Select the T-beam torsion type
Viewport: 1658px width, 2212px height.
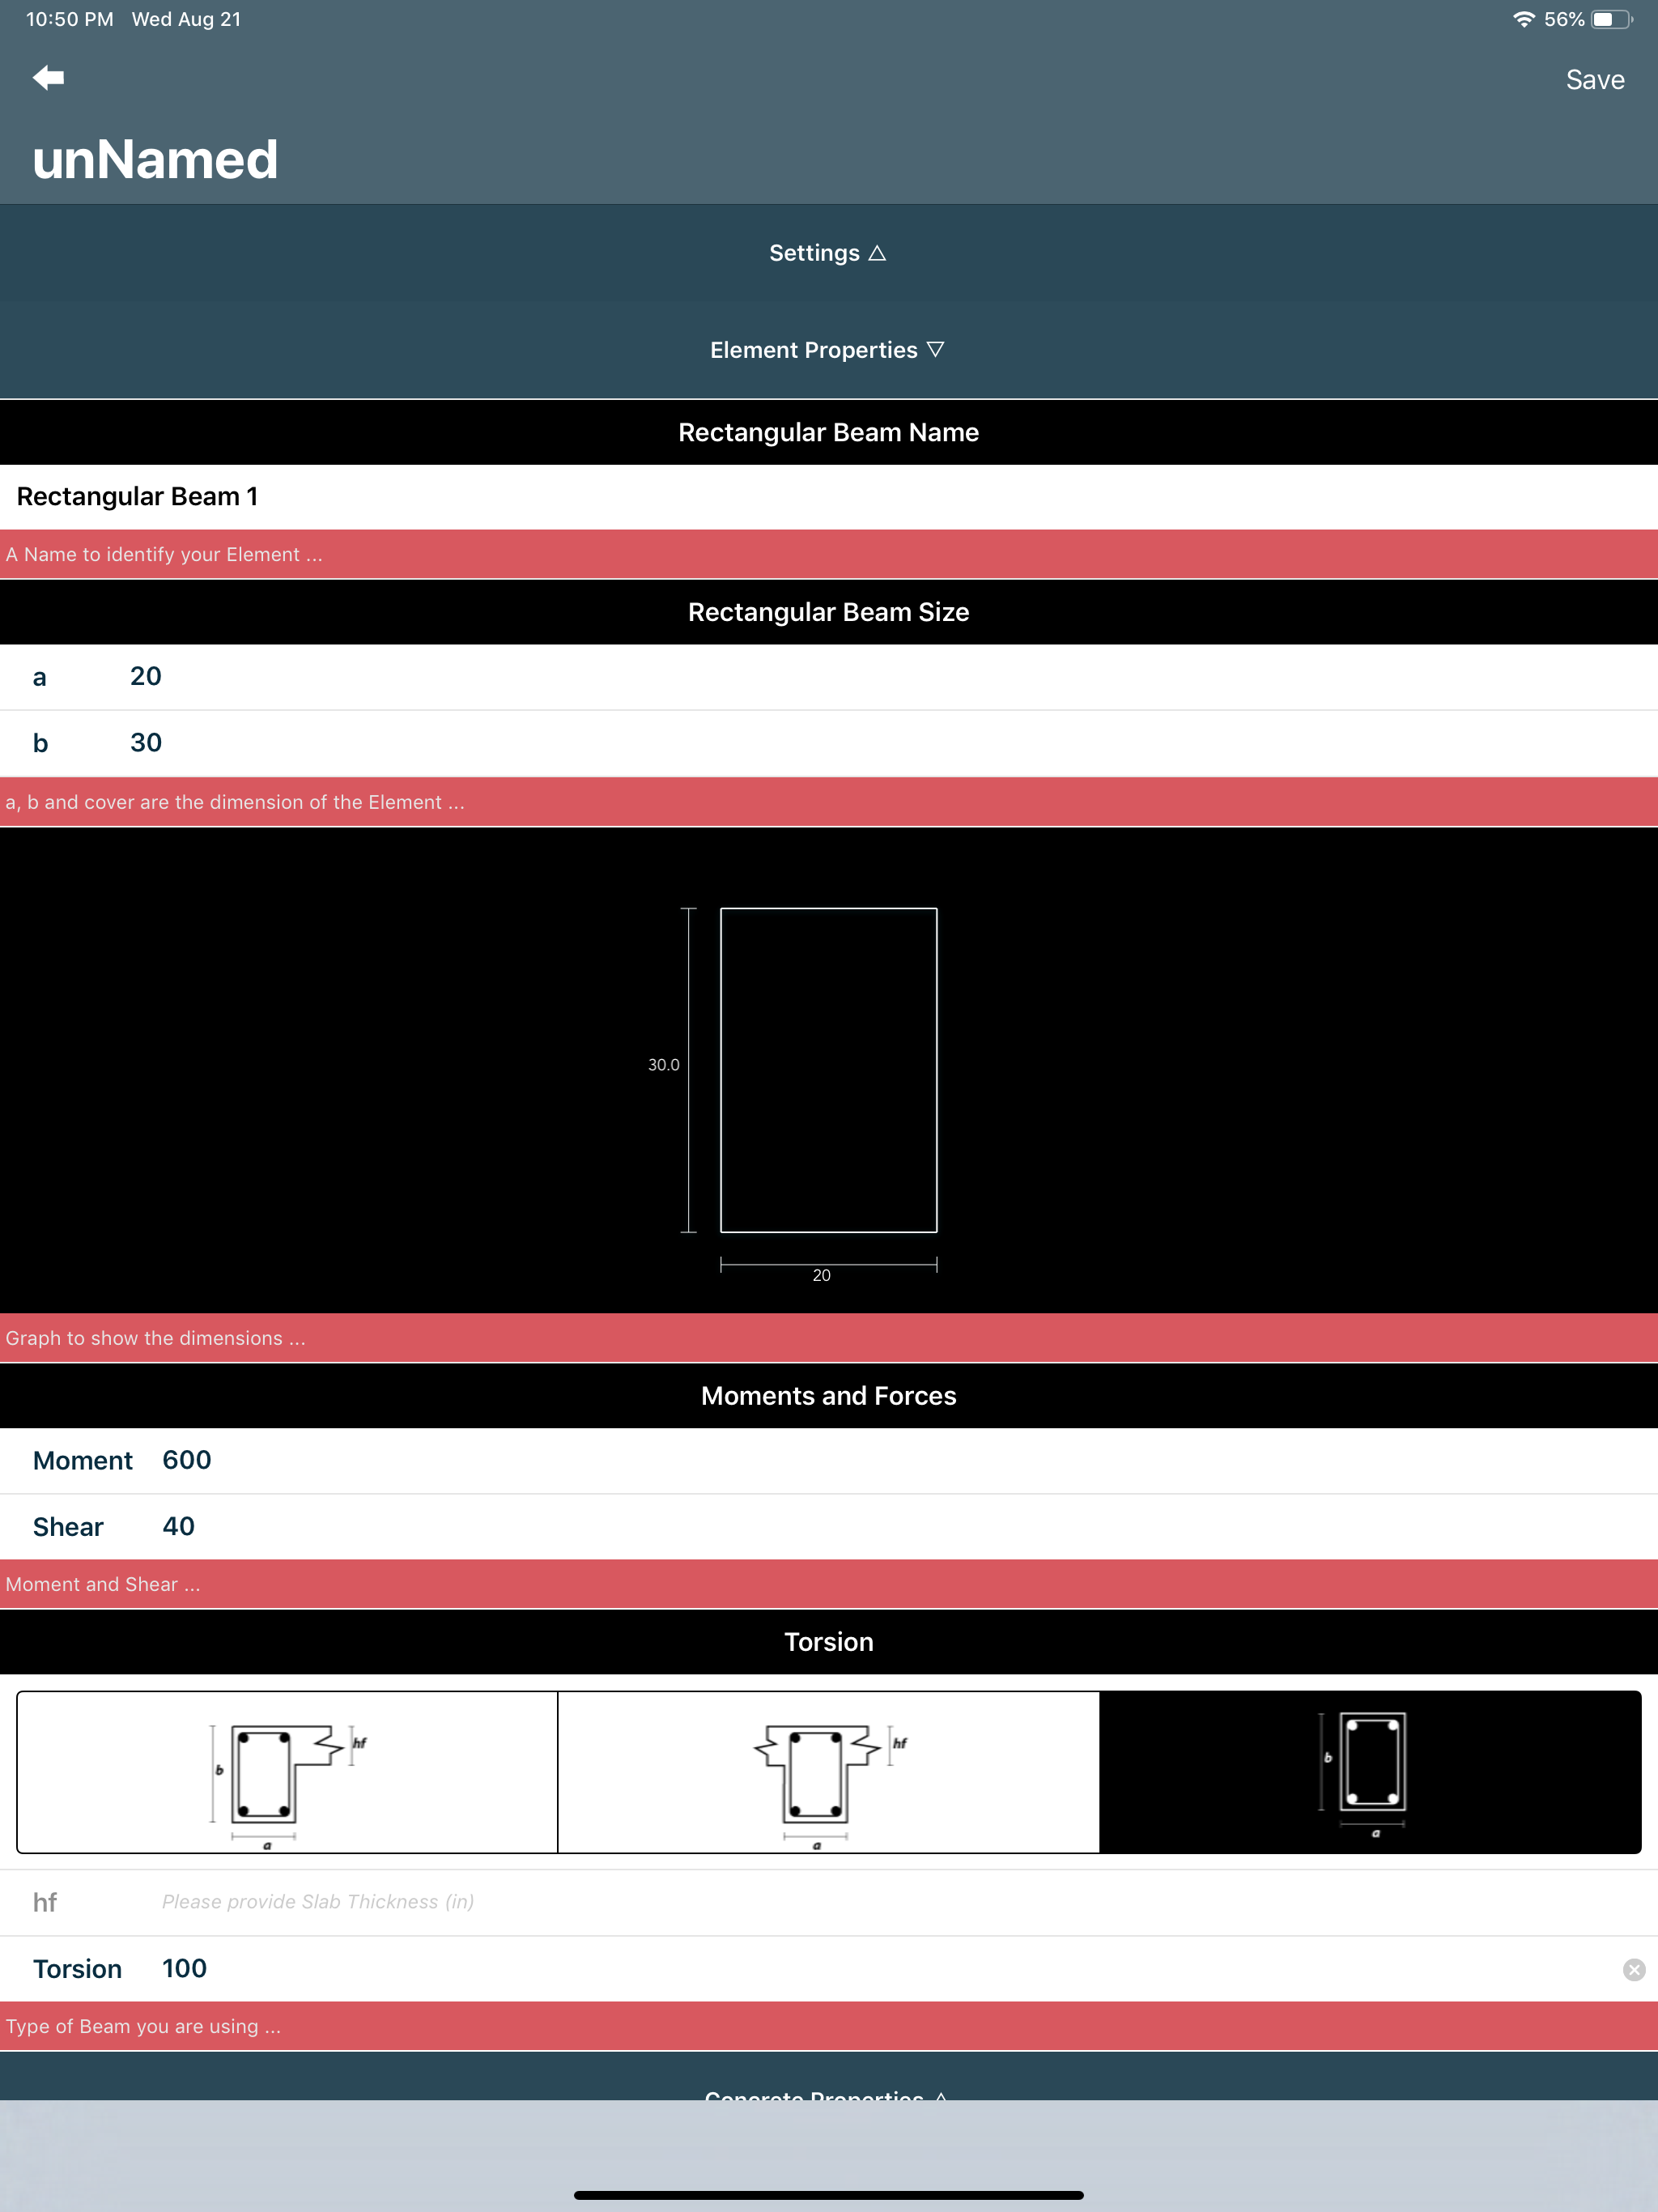pyautogui.click(x=828, y=1772)
